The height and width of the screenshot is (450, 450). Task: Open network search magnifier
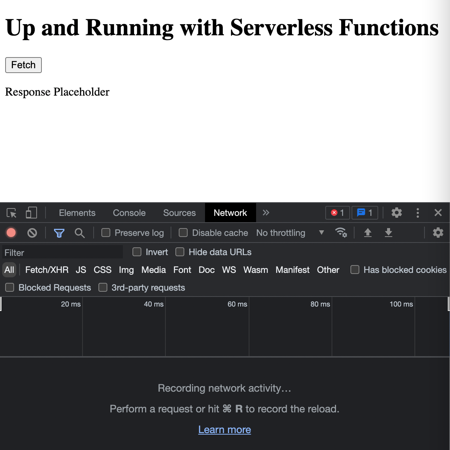pos(79,233)
